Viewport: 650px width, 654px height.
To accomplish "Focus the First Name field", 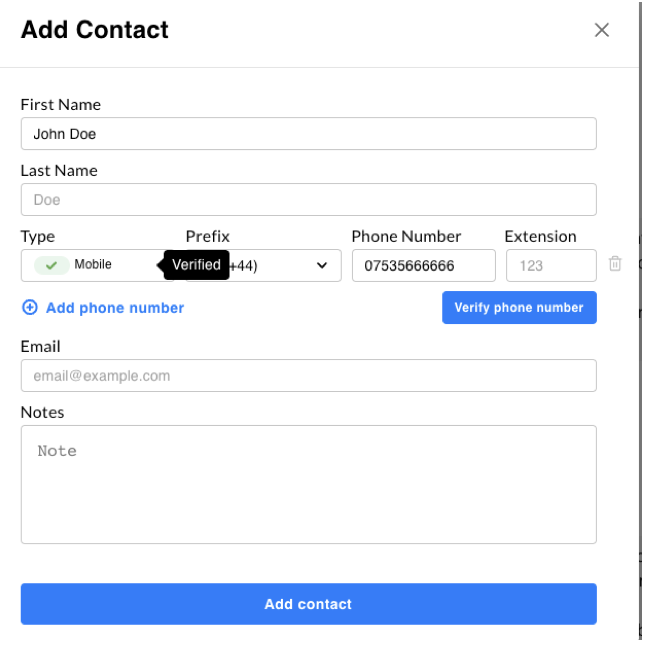I will [309, 133].
